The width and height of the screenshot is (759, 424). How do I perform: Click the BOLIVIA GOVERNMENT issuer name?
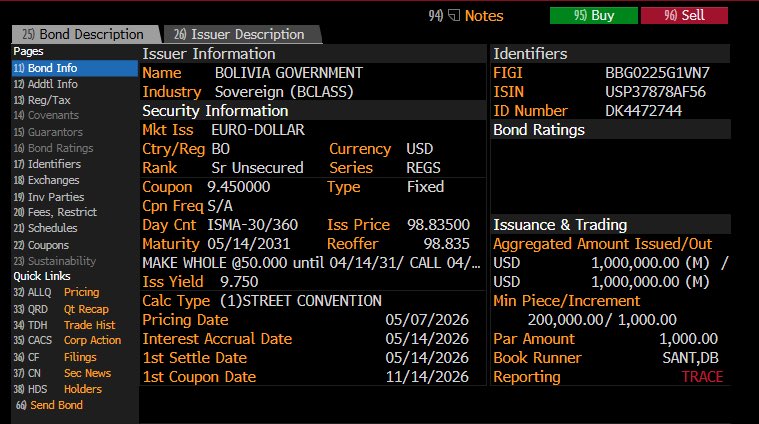(288, 73)
